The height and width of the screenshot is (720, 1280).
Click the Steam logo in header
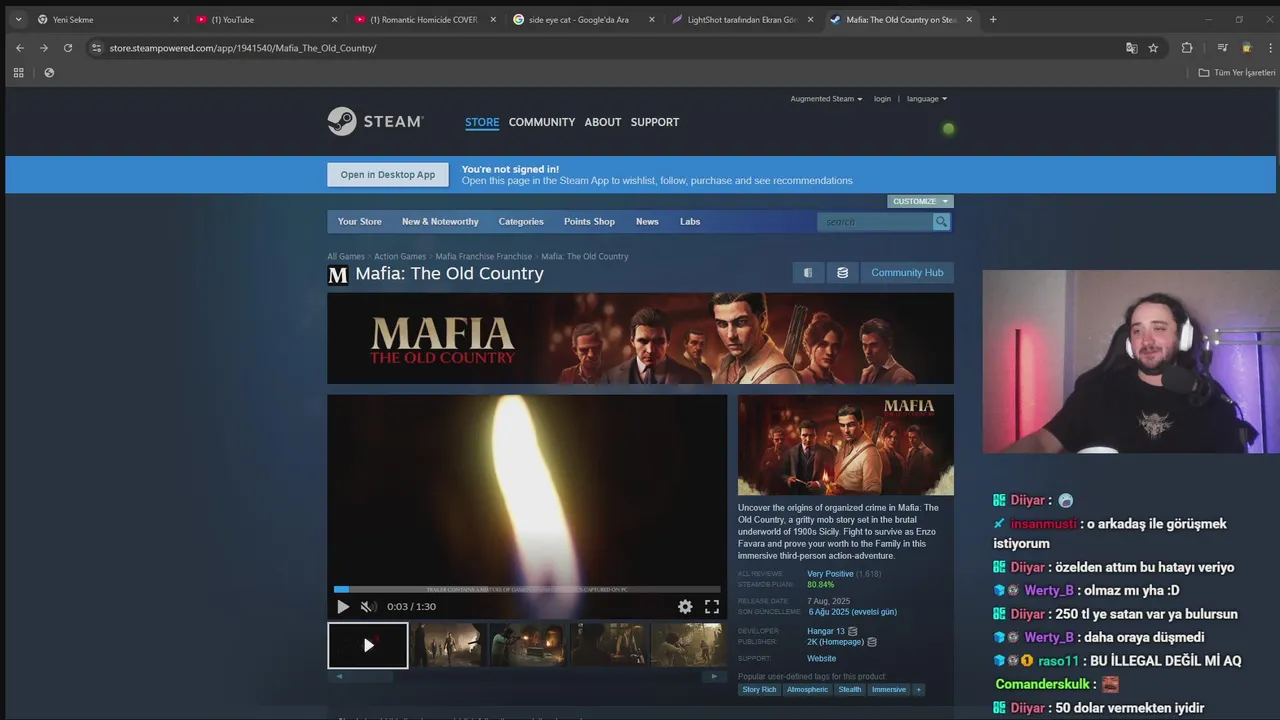(375, 121)
